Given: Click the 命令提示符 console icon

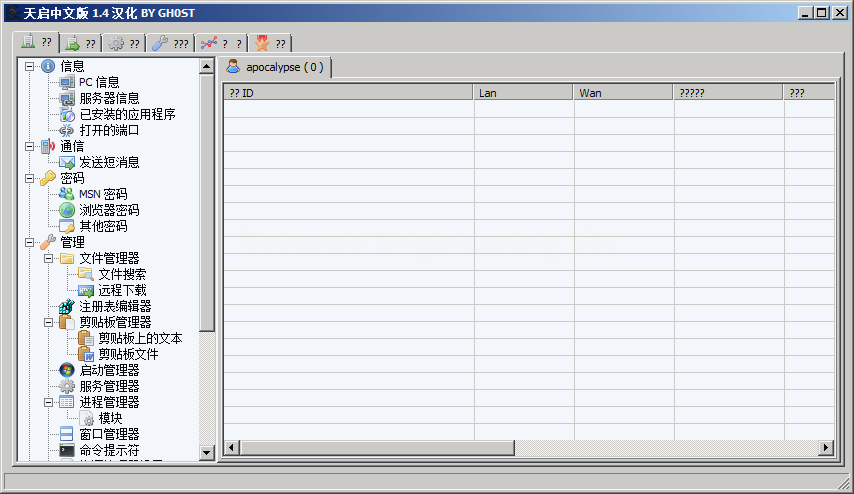Looking at the screenshot, I should 67,450.
